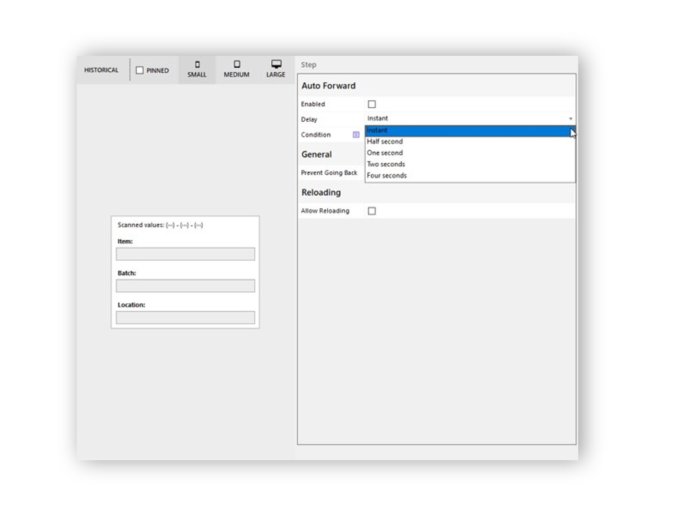Viewport: 677px width, 524px height.
Task: Switch to the Historical tab
Action: 101,70
